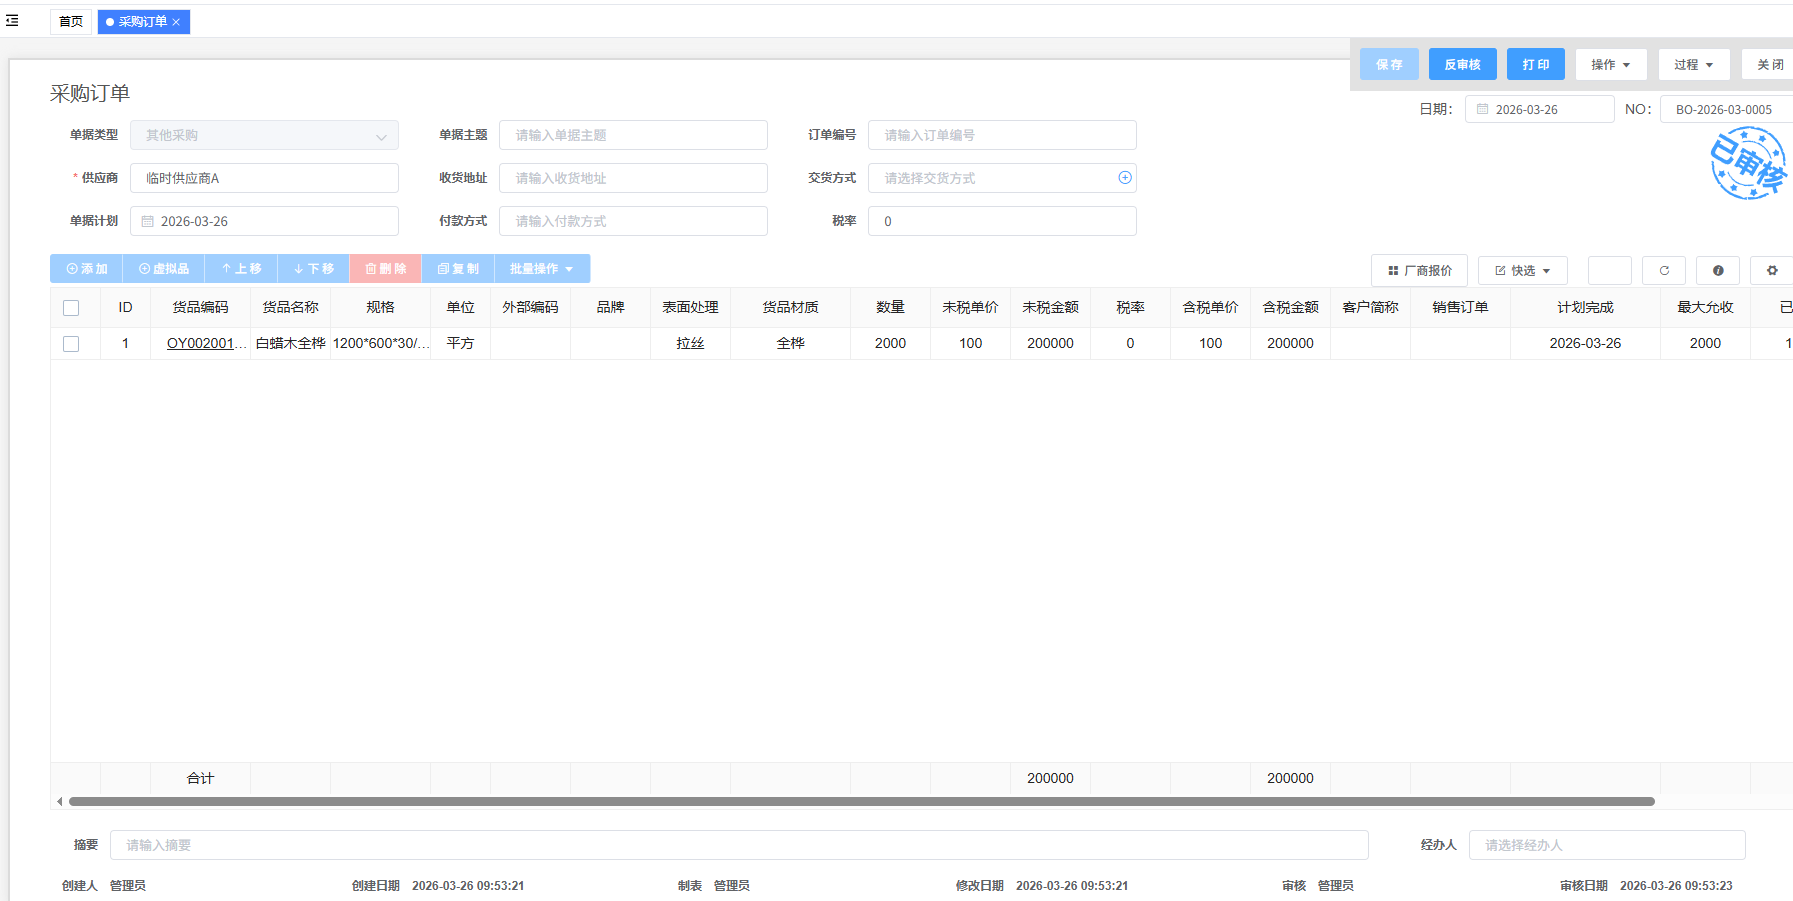Click the refresh icon above table

click(1664, 271)
